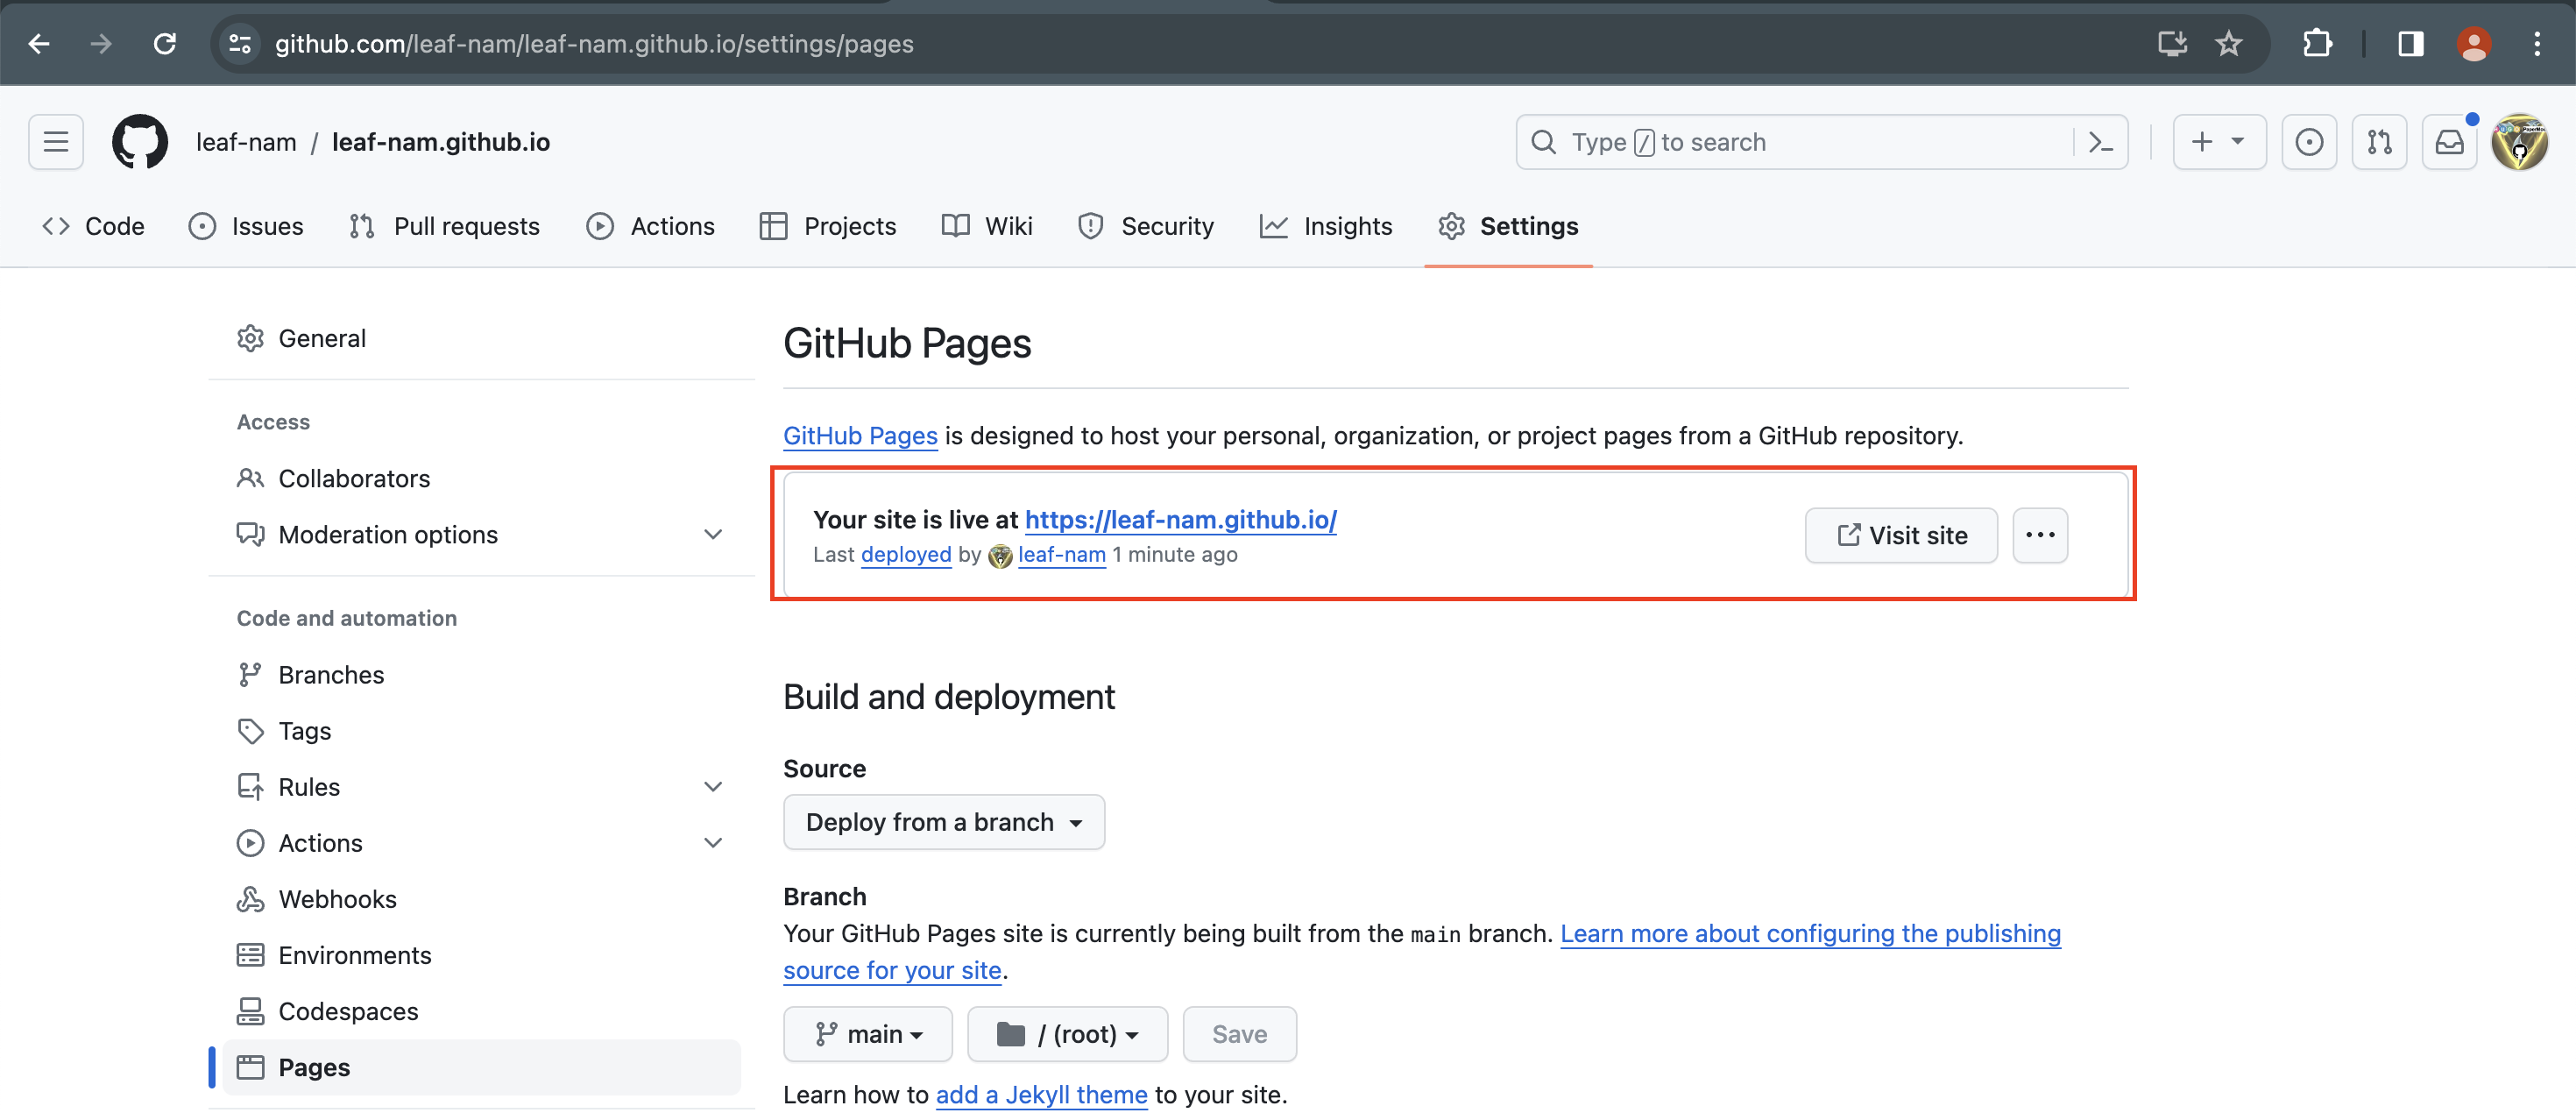
Task: Select Pages in settings sidebar
Action: point(480,1067)
